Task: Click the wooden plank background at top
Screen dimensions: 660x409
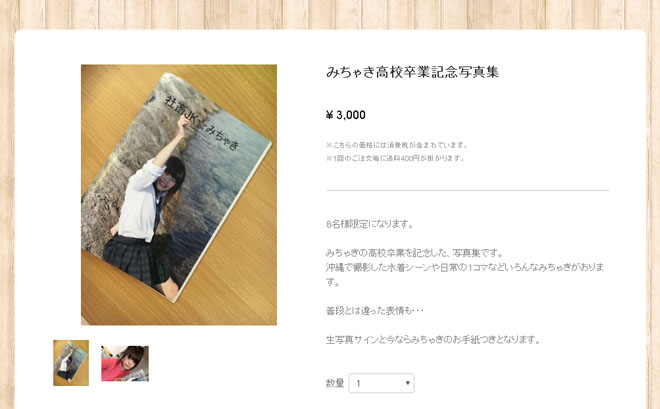Action: [x=330, y=13]
